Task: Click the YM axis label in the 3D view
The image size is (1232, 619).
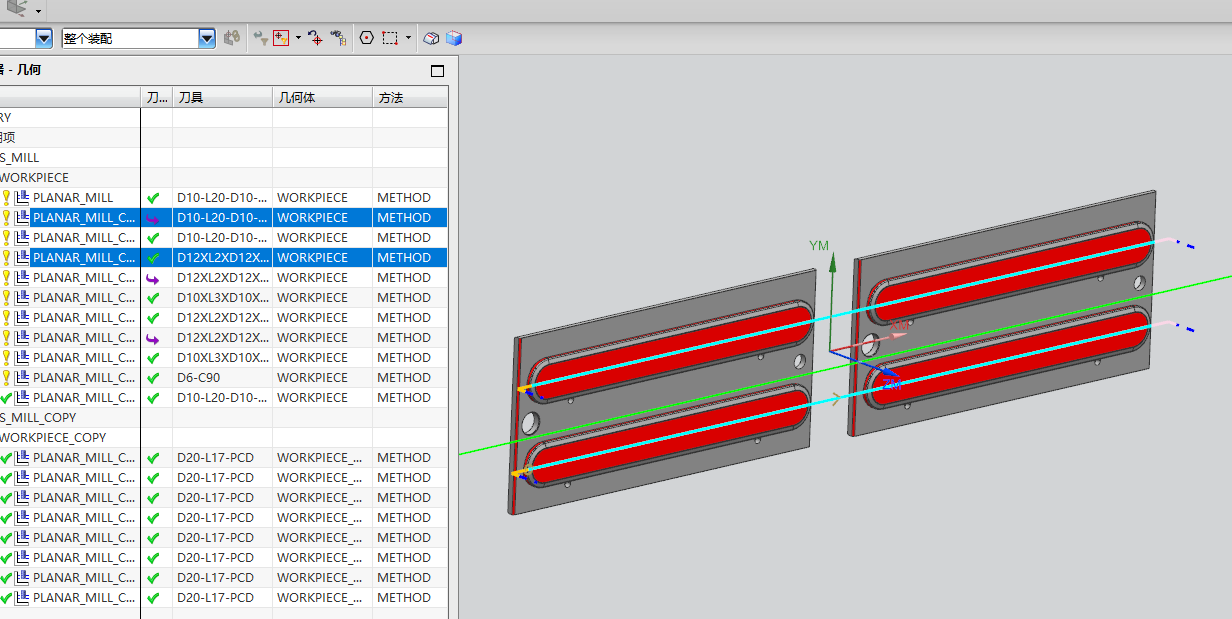Action: click(819, 246)
